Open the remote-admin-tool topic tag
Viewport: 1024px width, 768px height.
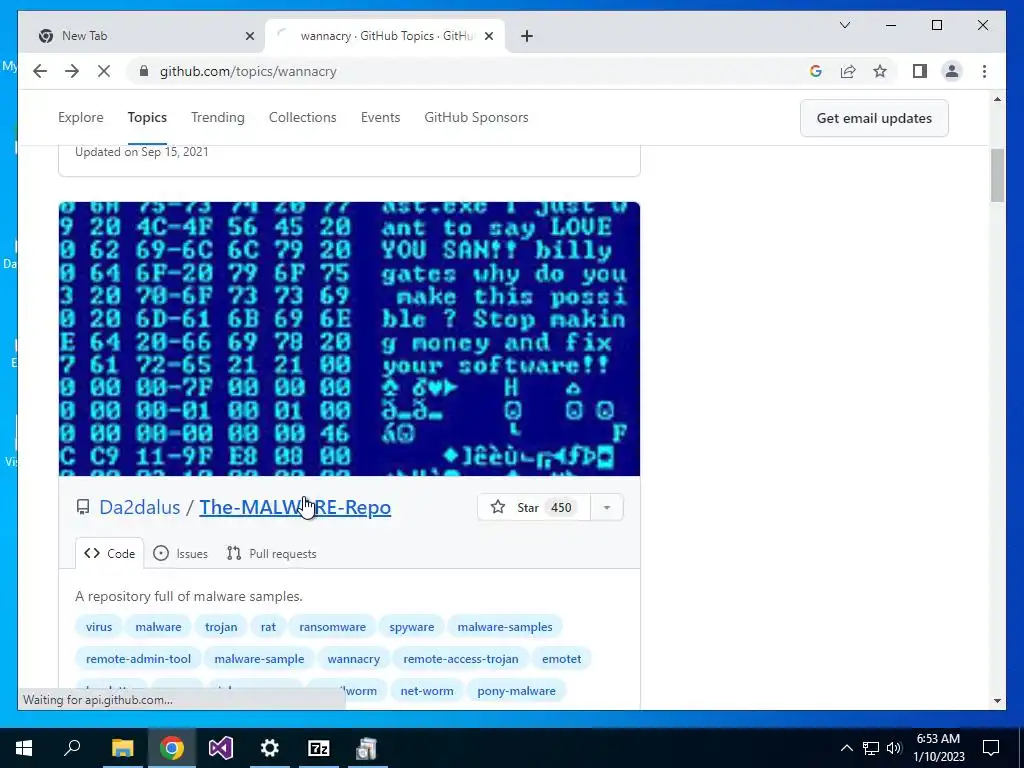point(138,659)
